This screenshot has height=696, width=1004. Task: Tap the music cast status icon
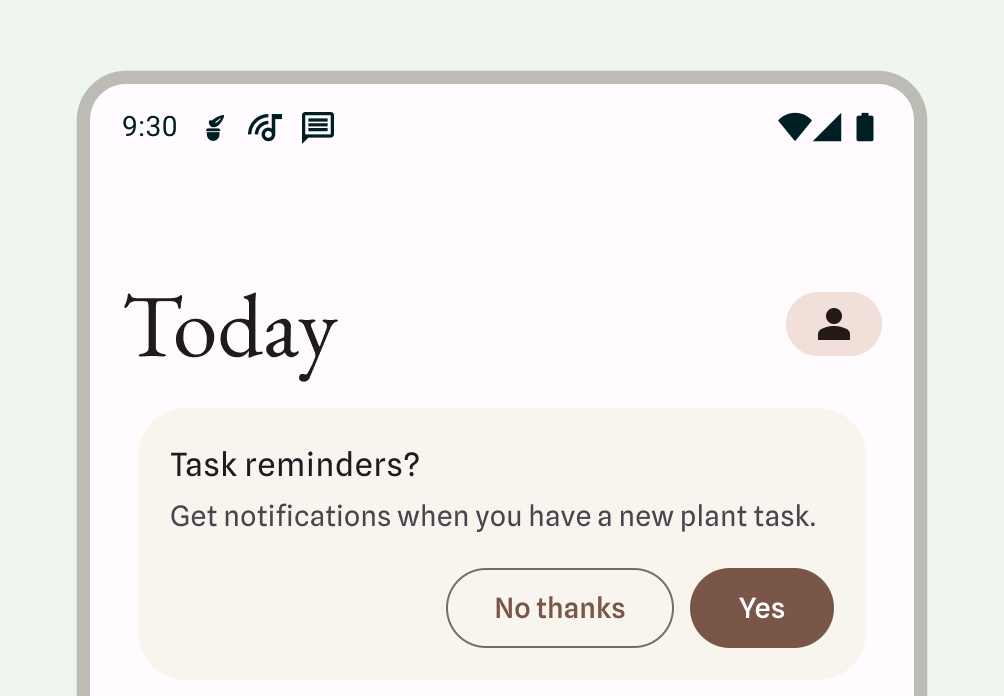click(265, 127)
